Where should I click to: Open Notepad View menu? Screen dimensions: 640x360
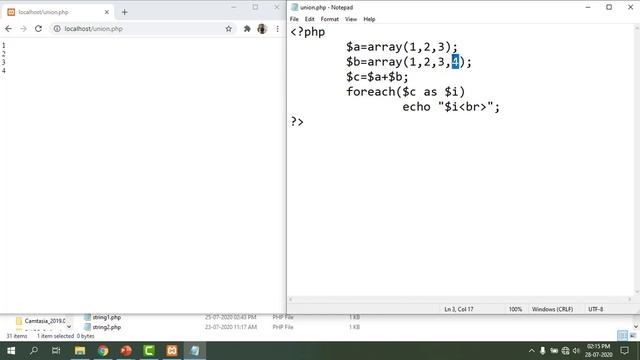(x=351, y=19)
